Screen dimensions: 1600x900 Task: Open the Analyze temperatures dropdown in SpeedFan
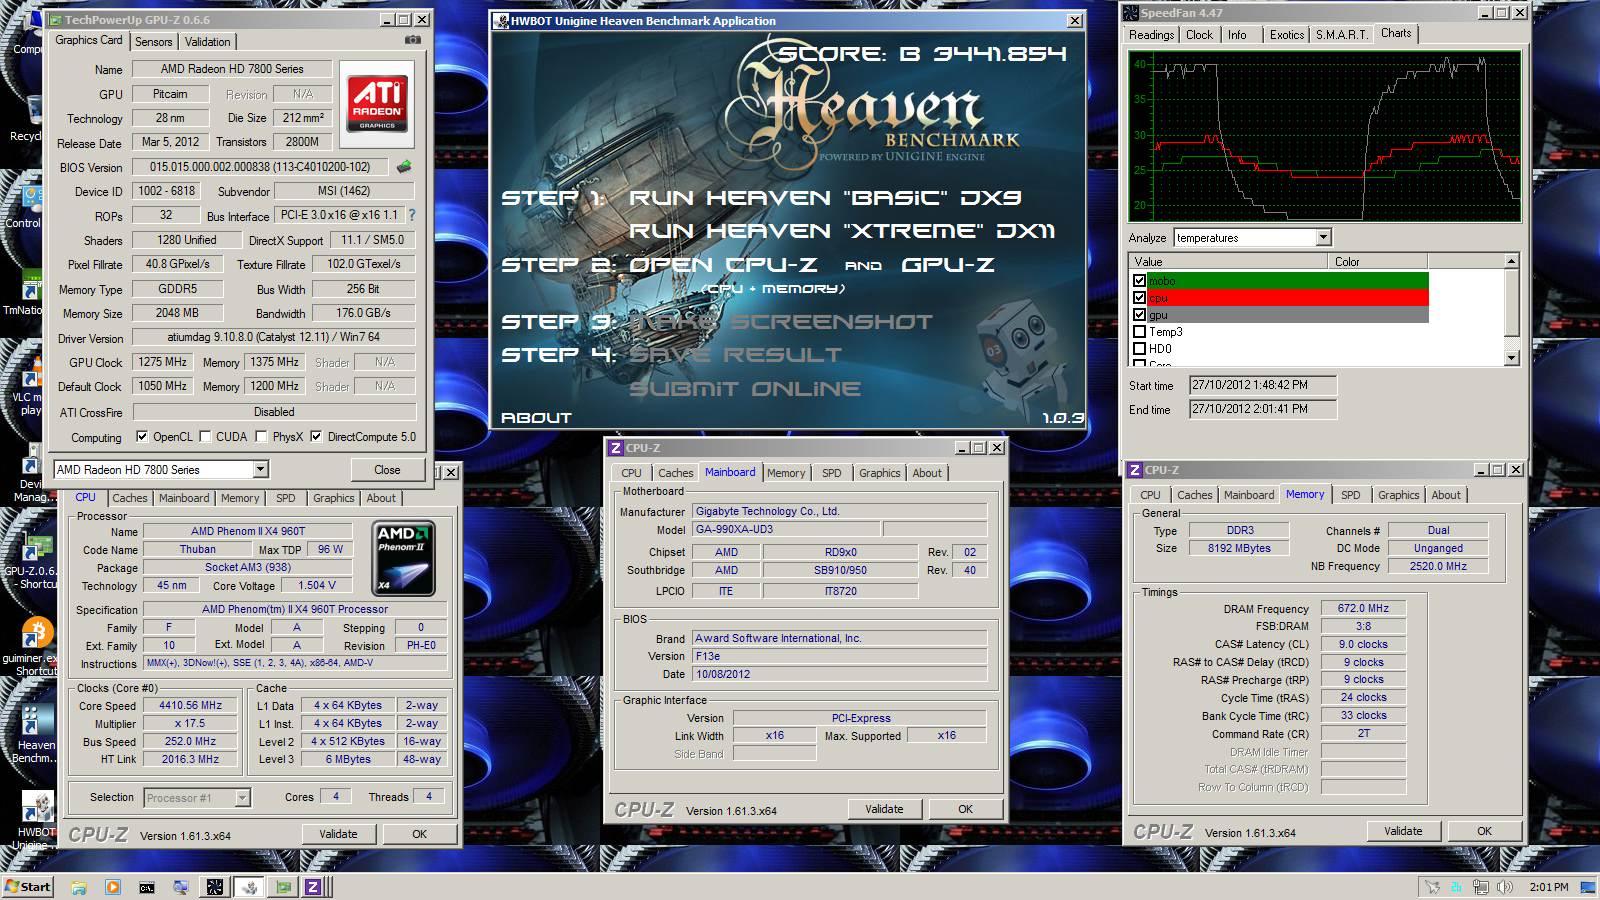coord(1323,238)
